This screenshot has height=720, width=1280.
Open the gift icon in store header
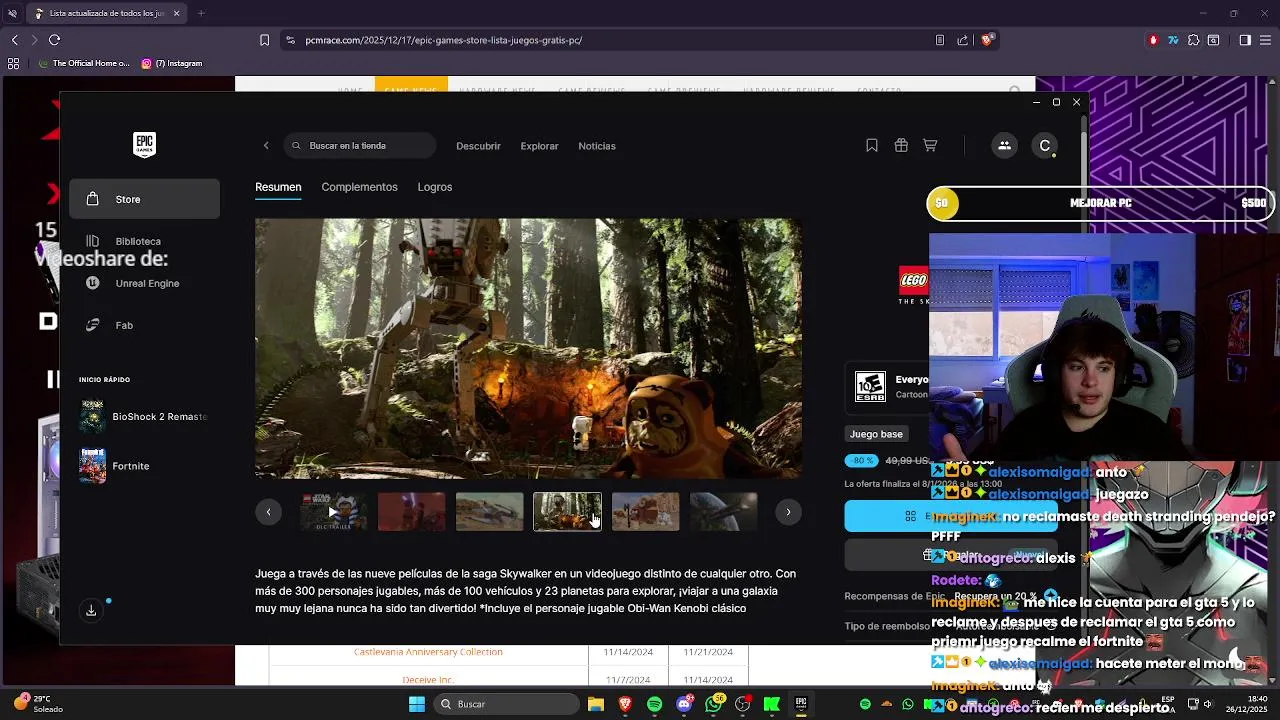click(901, 146)
